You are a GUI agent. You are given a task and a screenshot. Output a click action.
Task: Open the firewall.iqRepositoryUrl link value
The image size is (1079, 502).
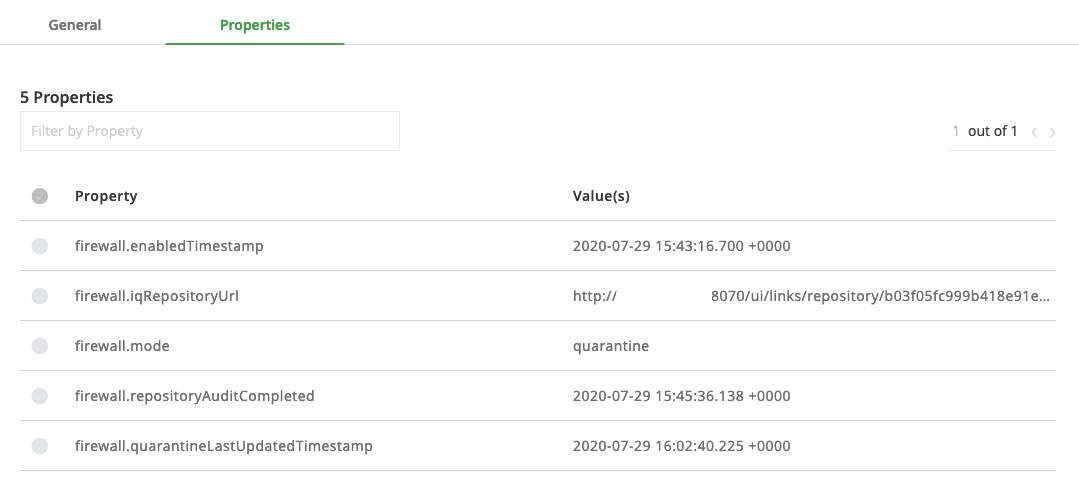click(811, 296)
